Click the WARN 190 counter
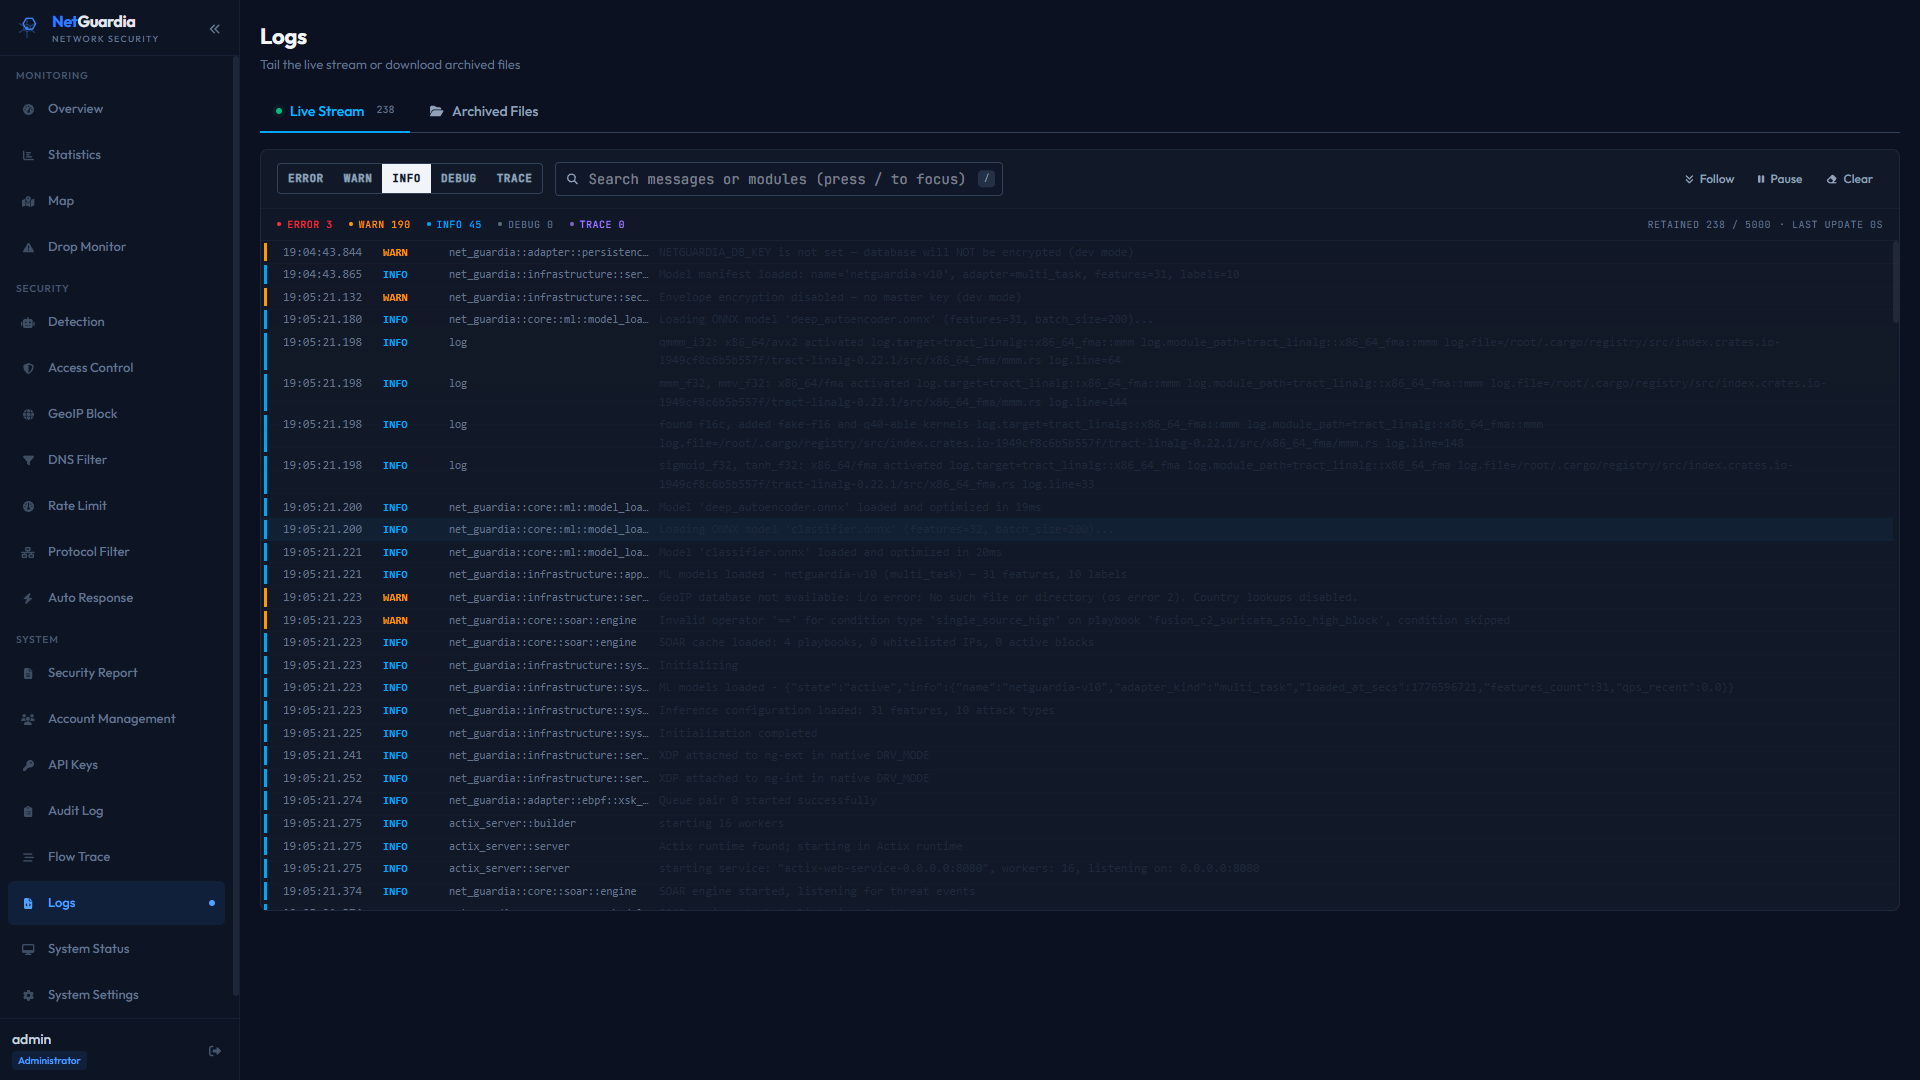This screenshot has height=1080, width=1920. (379, 225)
